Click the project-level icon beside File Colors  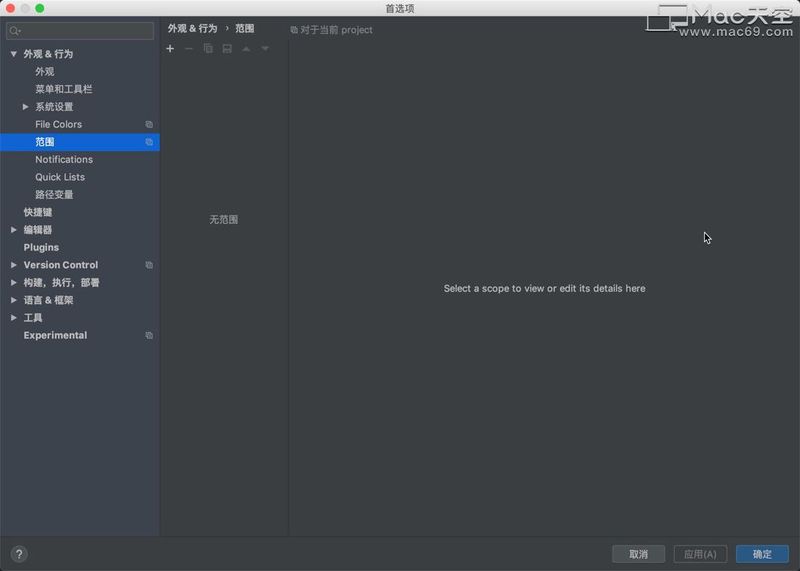tap(149, 125)
